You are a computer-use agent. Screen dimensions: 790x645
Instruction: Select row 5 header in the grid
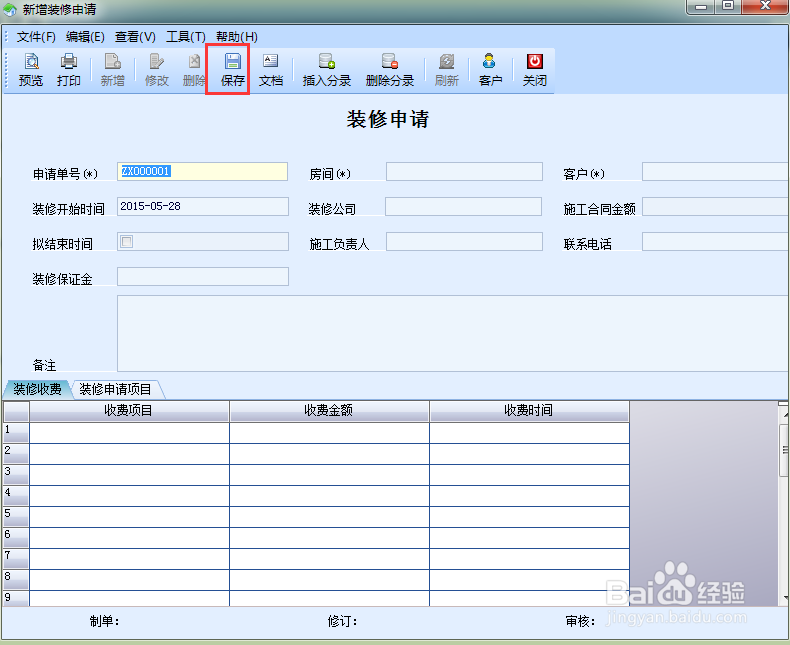(16, 517)
